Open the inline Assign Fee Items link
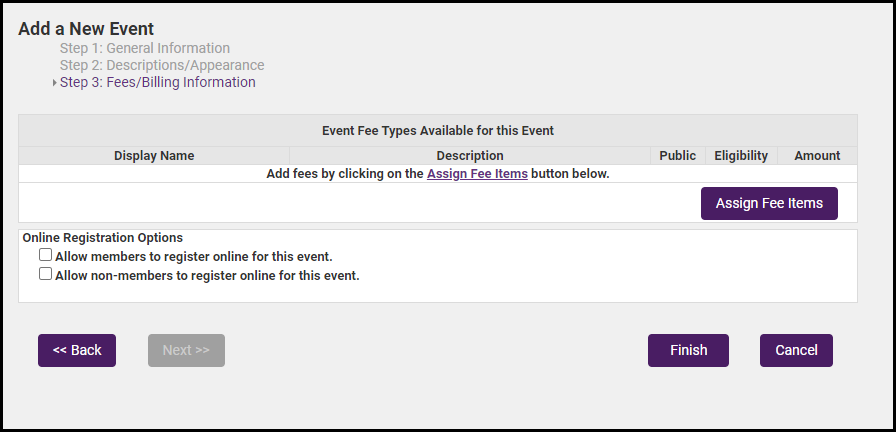This screenshot has height=432, width=896. click(477, 173)
